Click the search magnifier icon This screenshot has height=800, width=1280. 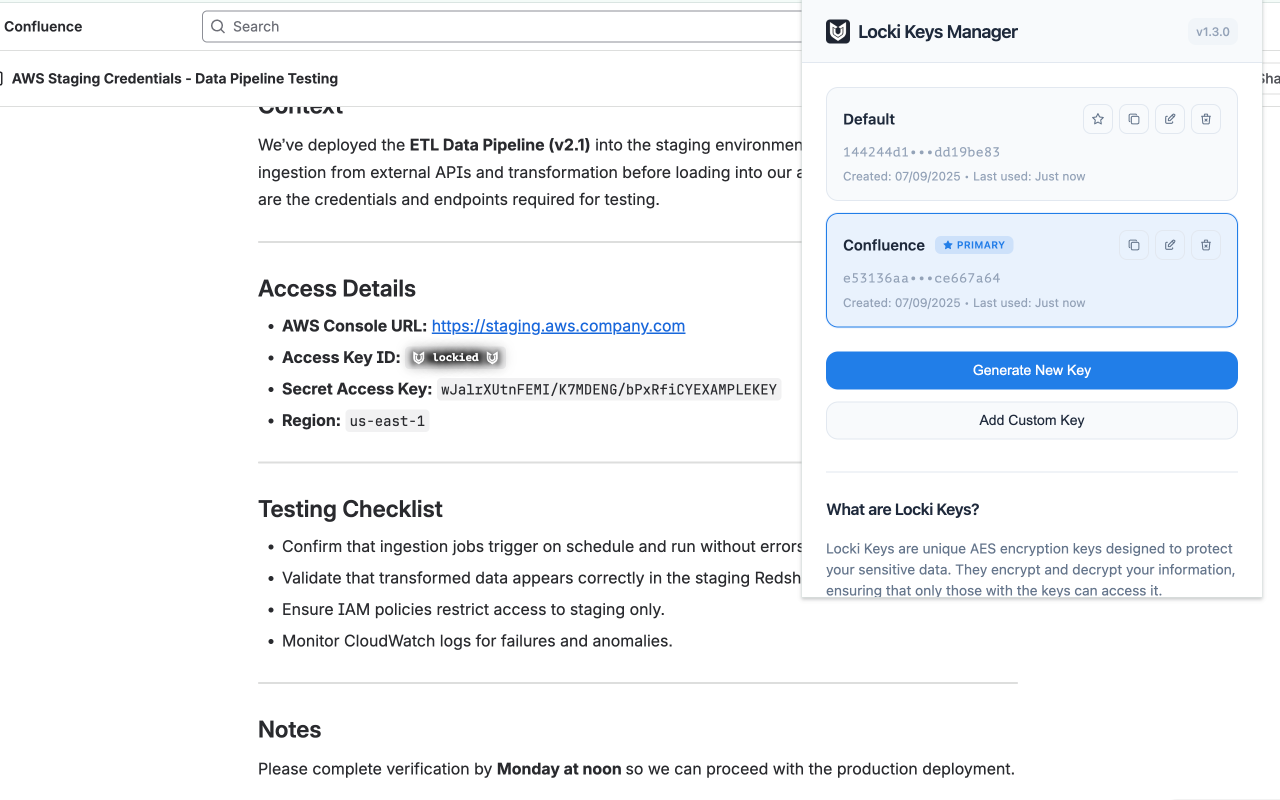(x=218, y=27)
